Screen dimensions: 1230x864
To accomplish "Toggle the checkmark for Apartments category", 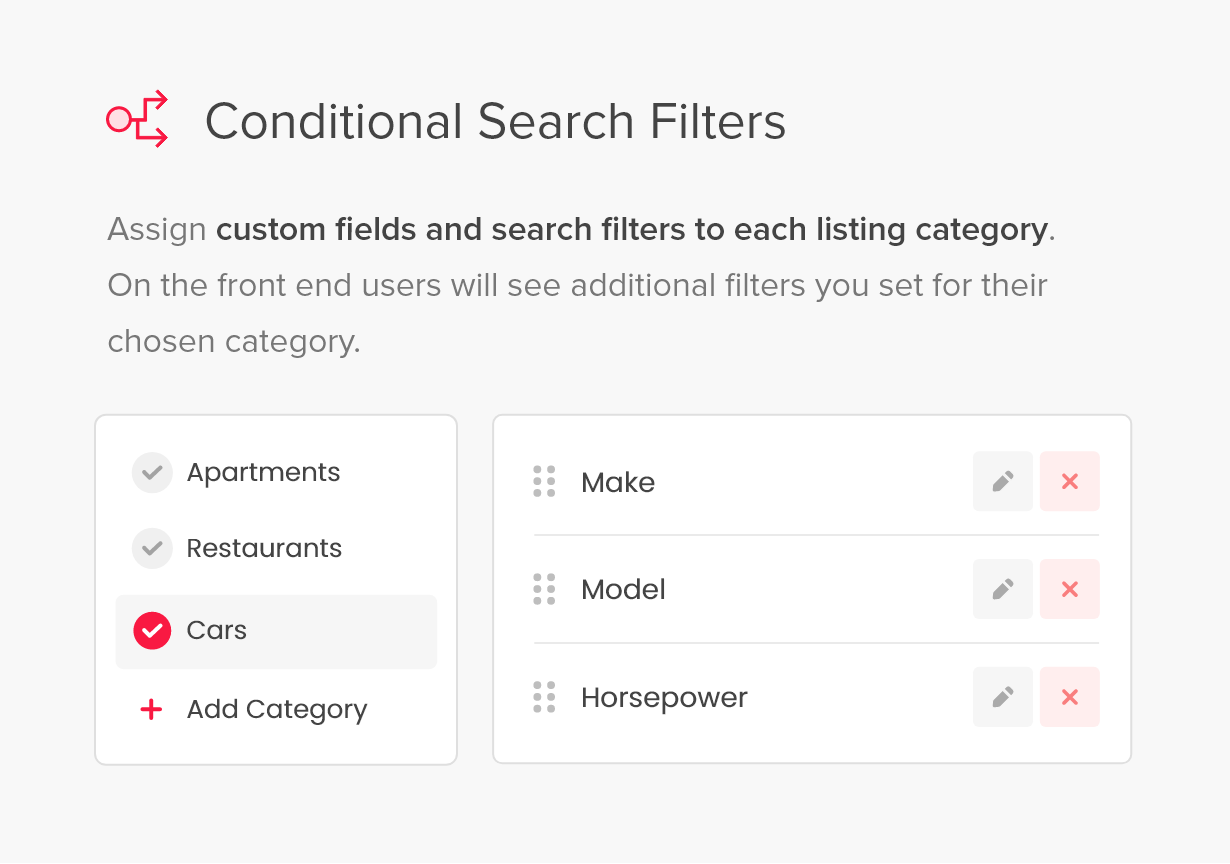I will click(152, 472).
